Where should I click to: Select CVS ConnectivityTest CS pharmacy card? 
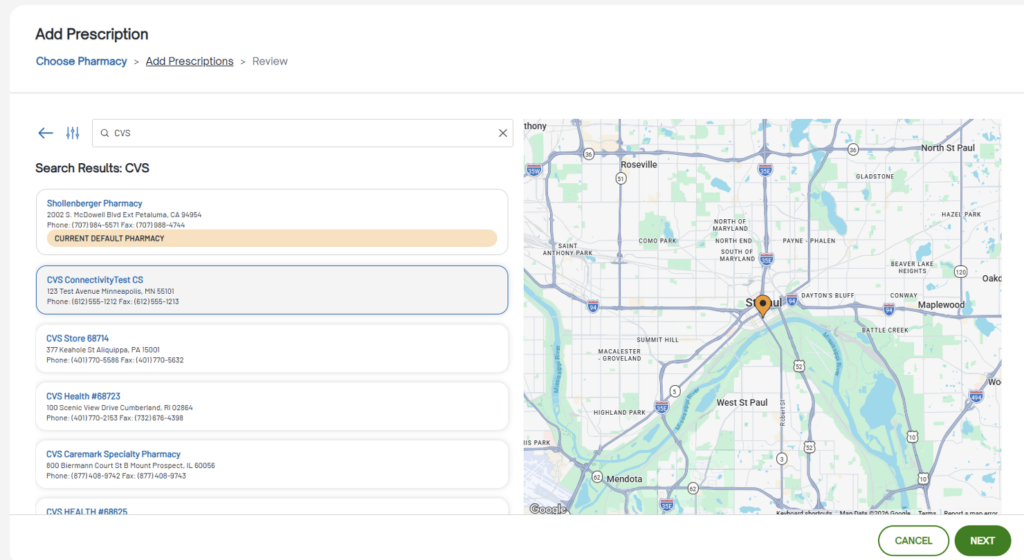(x=271, y=290)
